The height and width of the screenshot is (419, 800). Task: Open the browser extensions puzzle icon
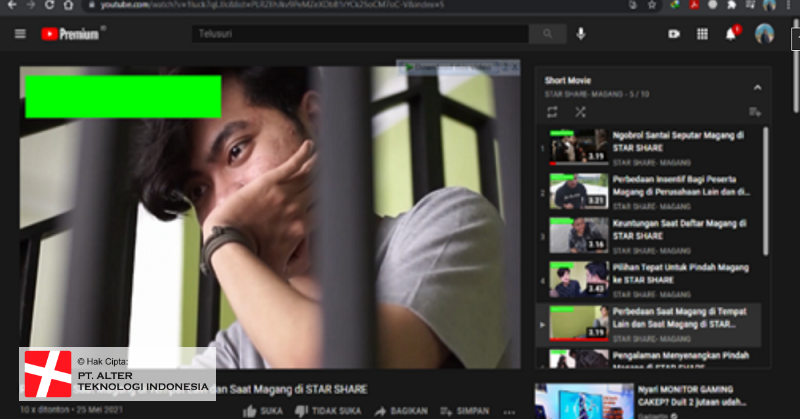point(732,5)
